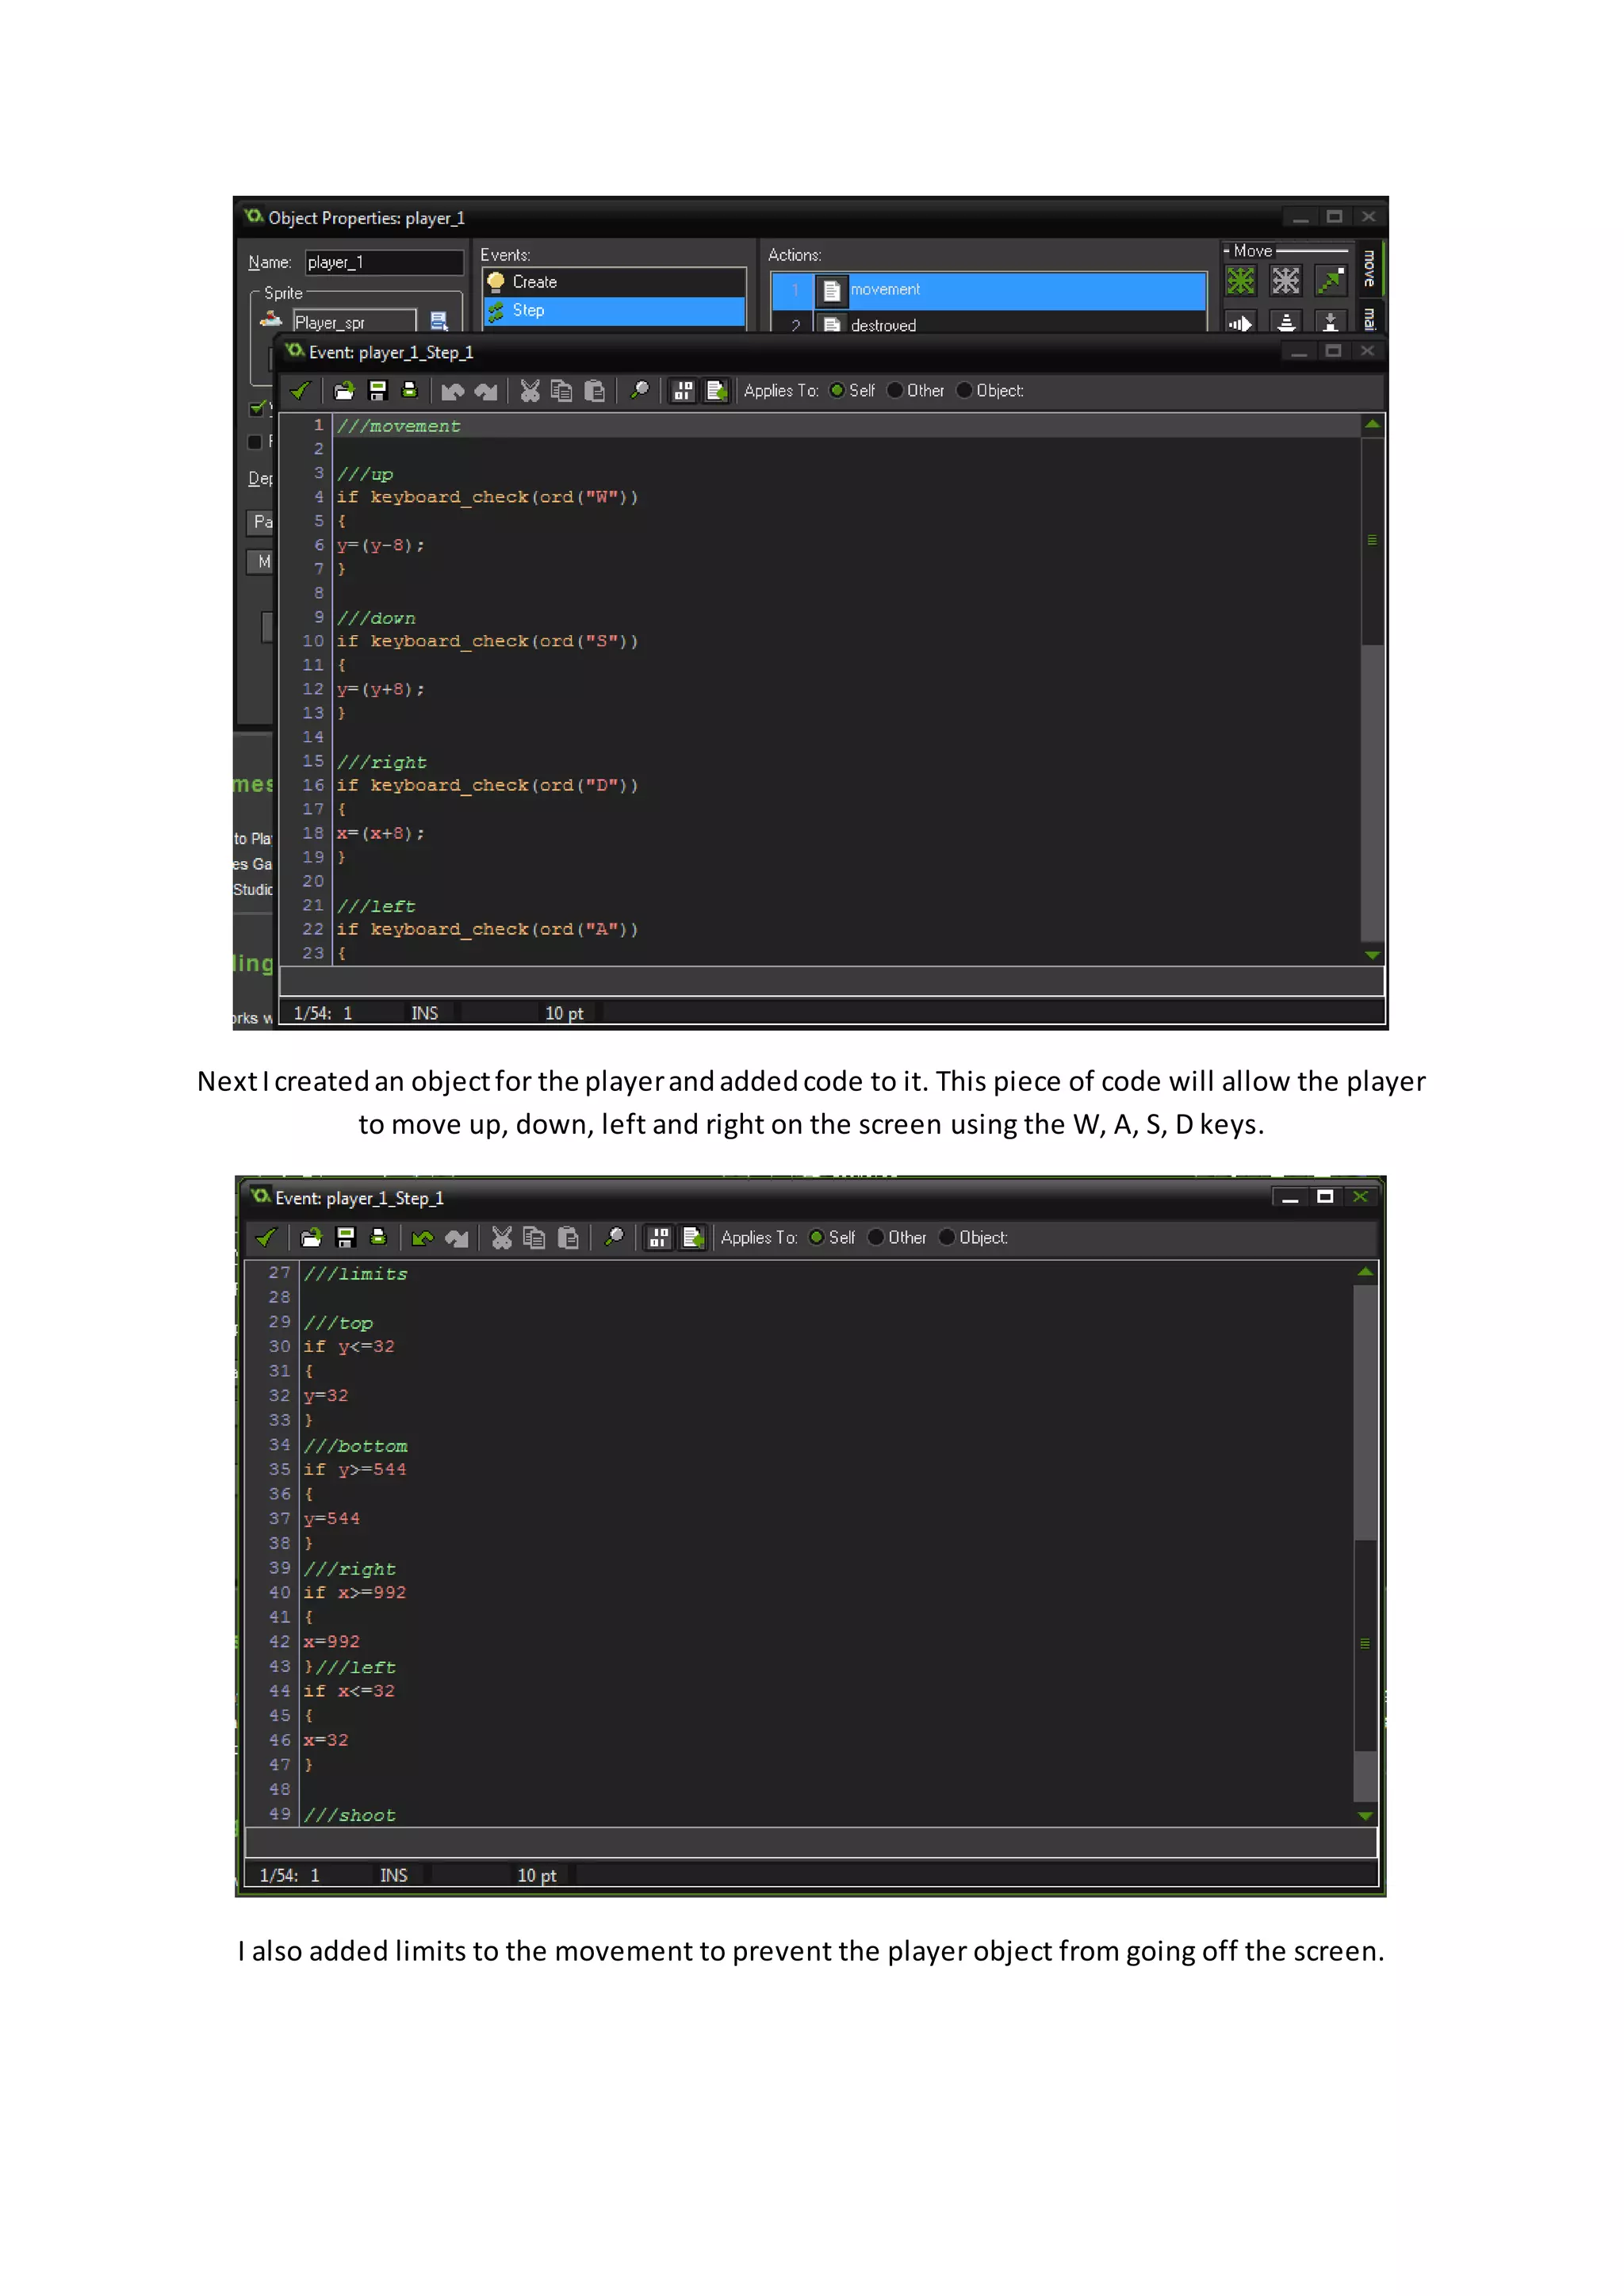Select Other radio in the ///limits editor
Screen dimensions: 1624x2296
876,1237
